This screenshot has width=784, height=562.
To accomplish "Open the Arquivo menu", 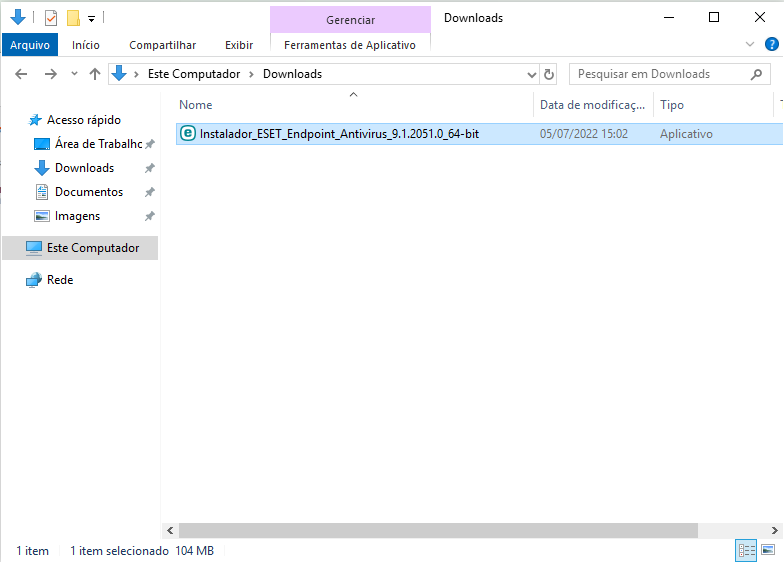I will pos(30,45).
